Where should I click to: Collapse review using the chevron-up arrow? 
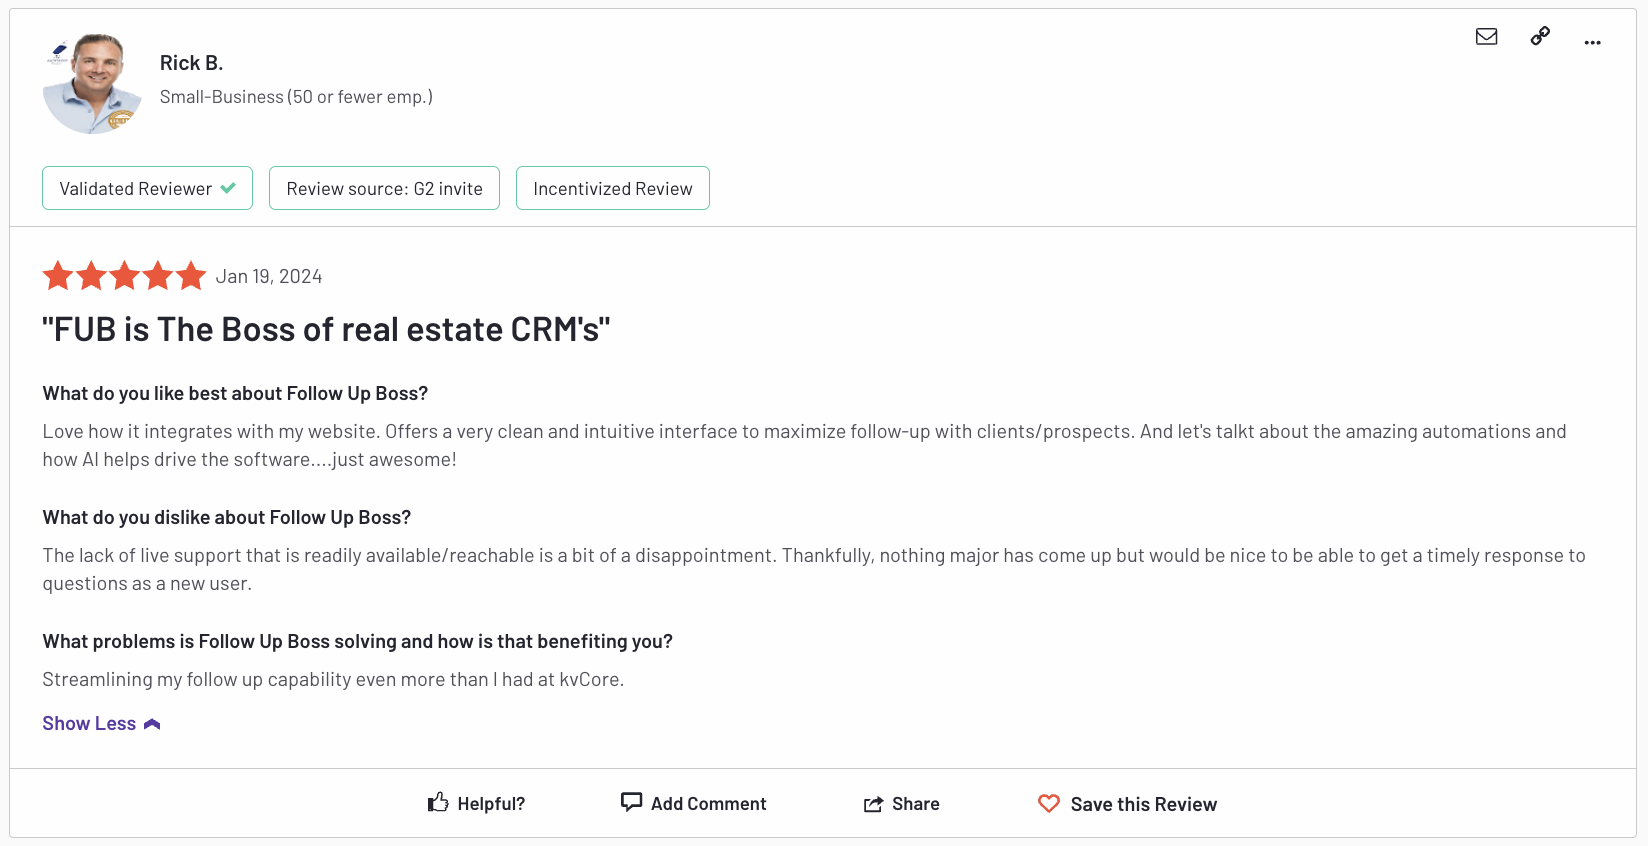152,724
